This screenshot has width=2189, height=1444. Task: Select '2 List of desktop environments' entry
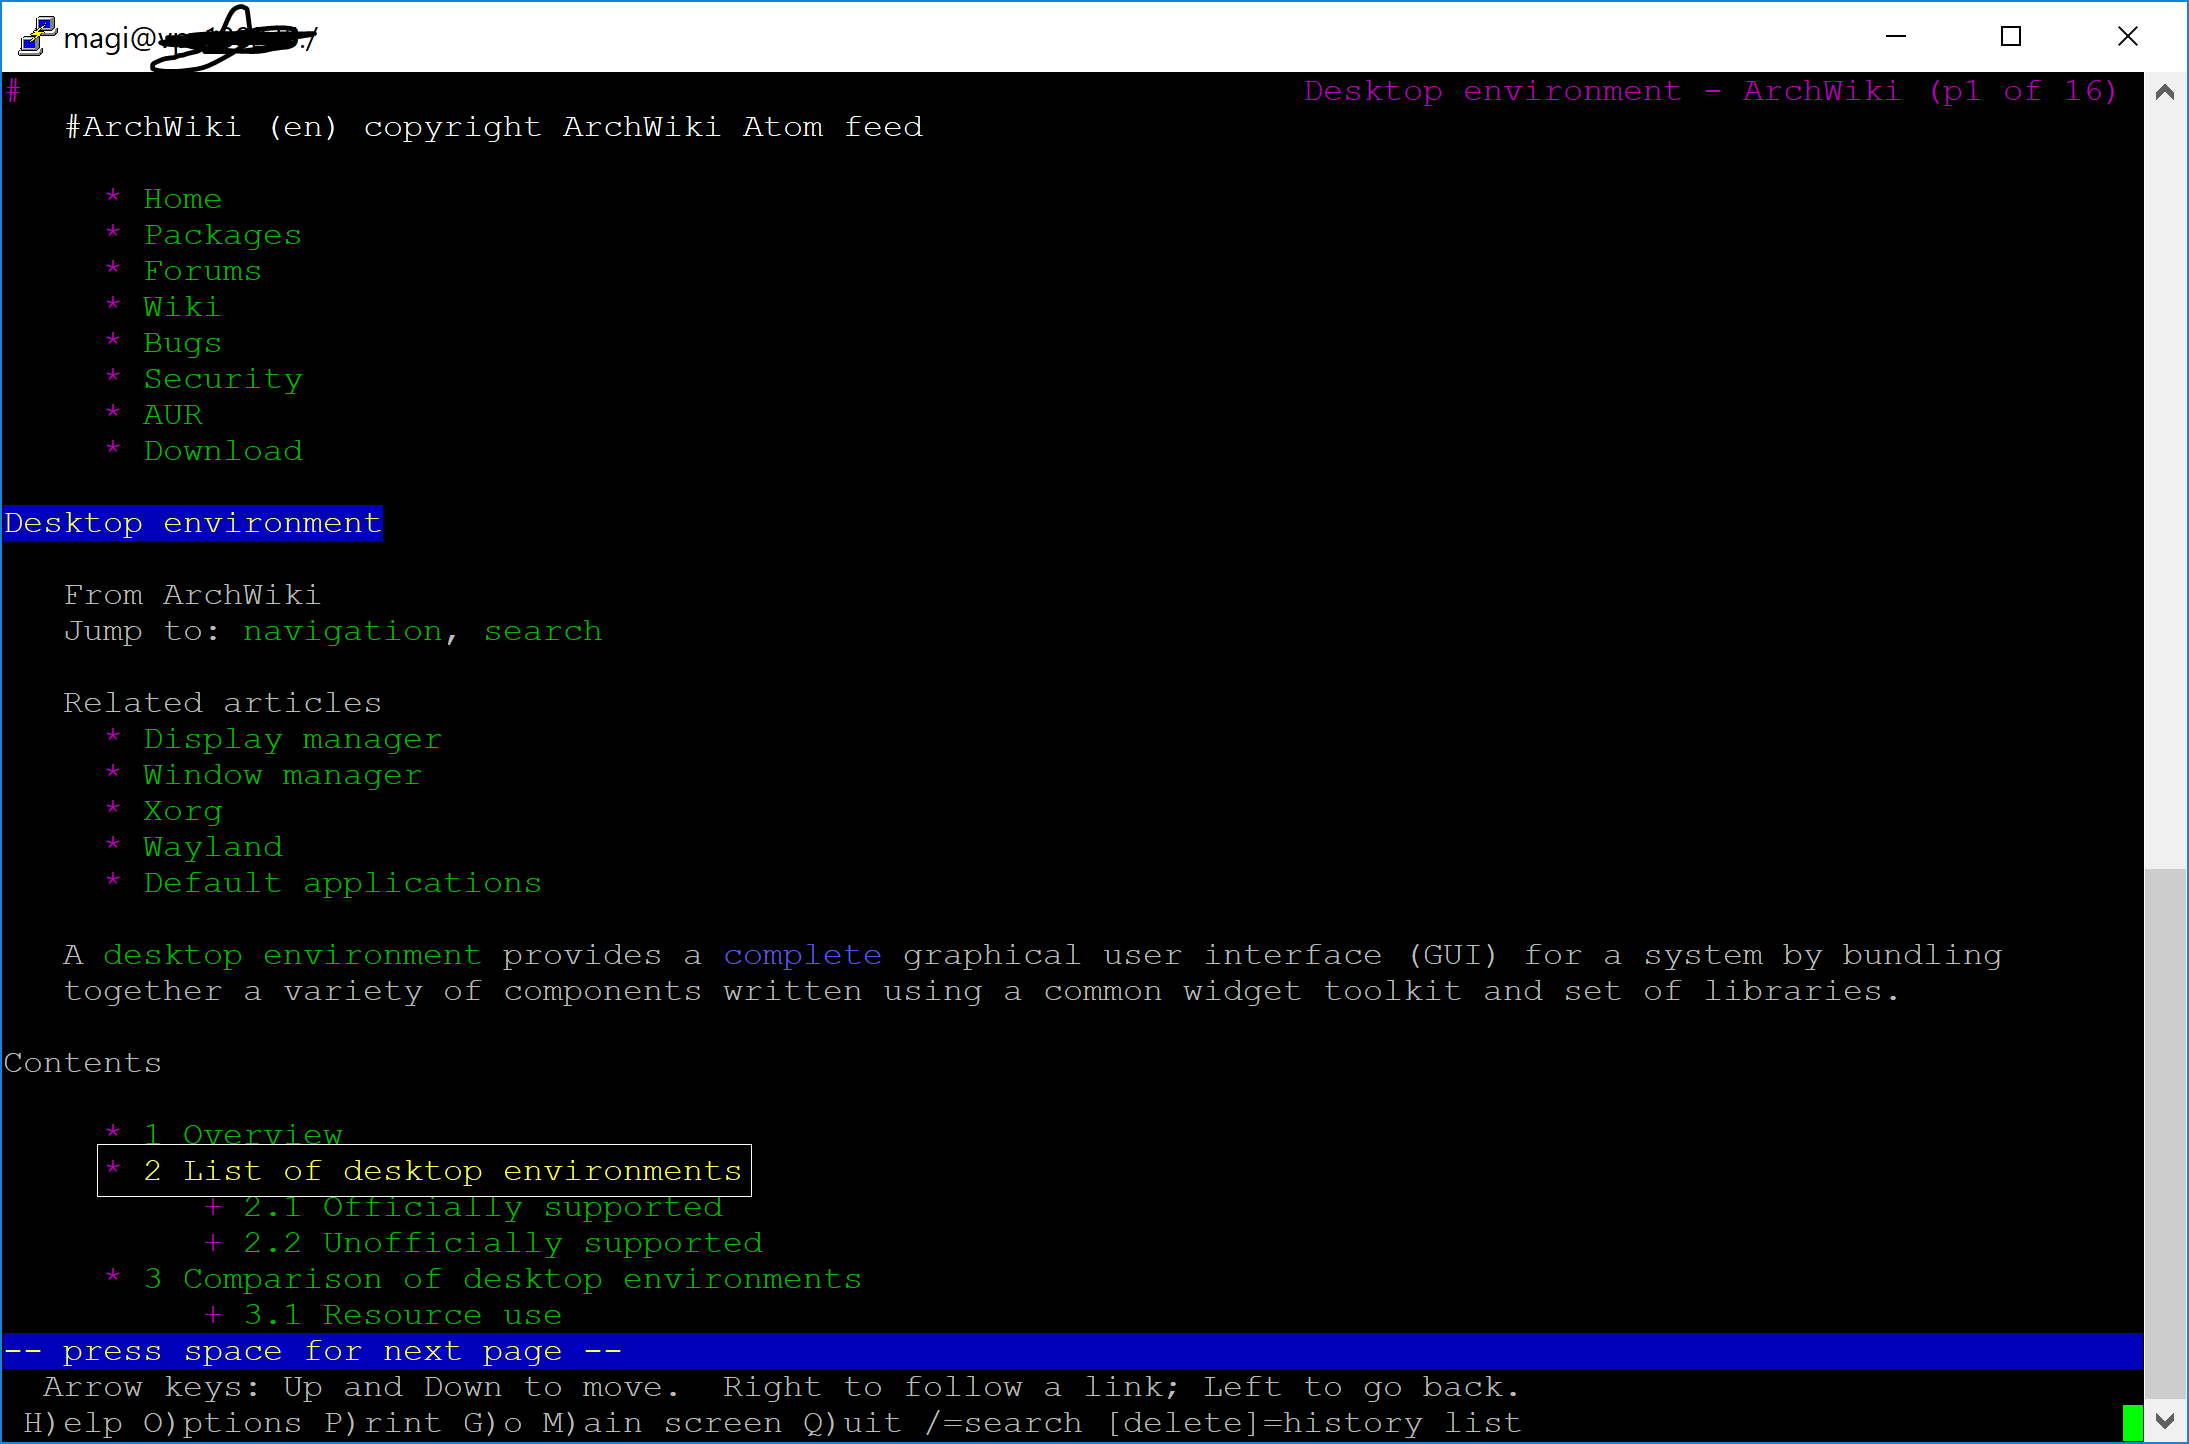(424, 1170)
